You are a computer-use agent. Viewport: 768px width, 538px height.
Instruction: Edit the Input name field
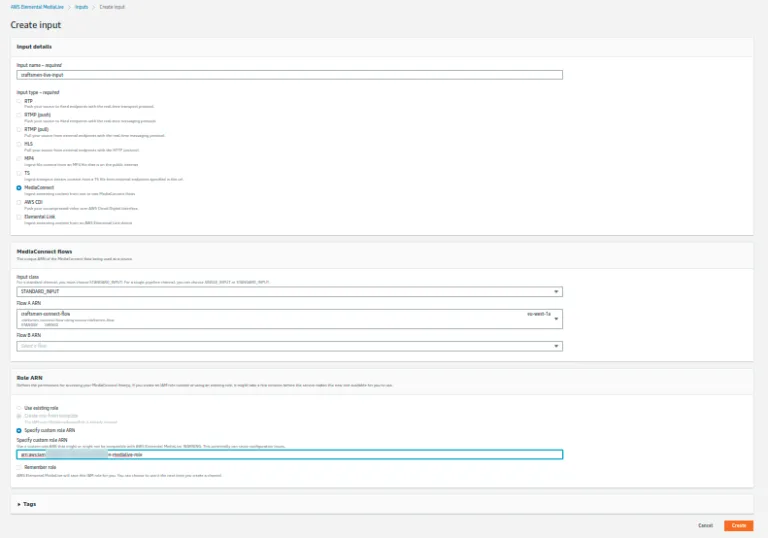[289, 75]
